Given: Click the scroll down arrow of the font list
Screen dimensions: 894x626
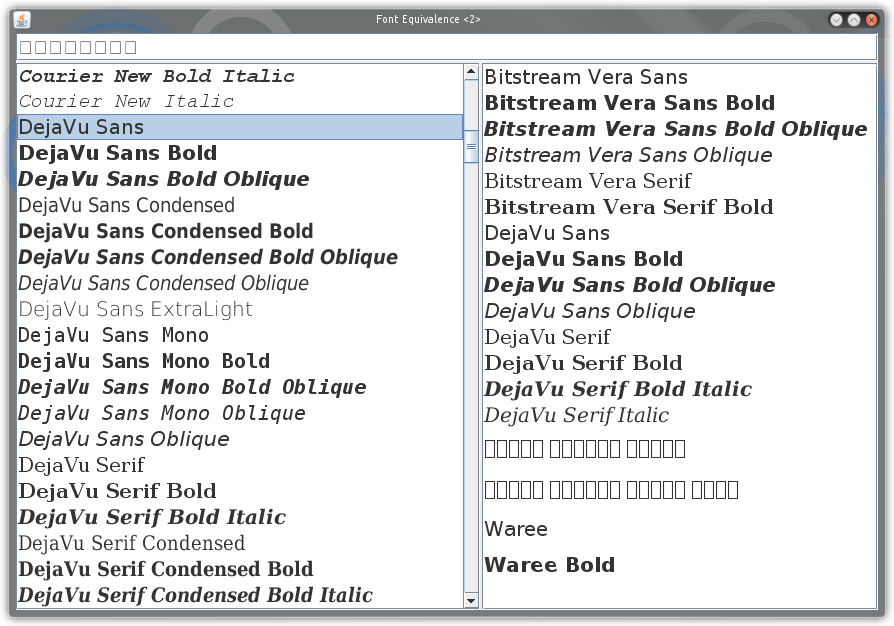Looking at the screenshot, I should point(471,600).
